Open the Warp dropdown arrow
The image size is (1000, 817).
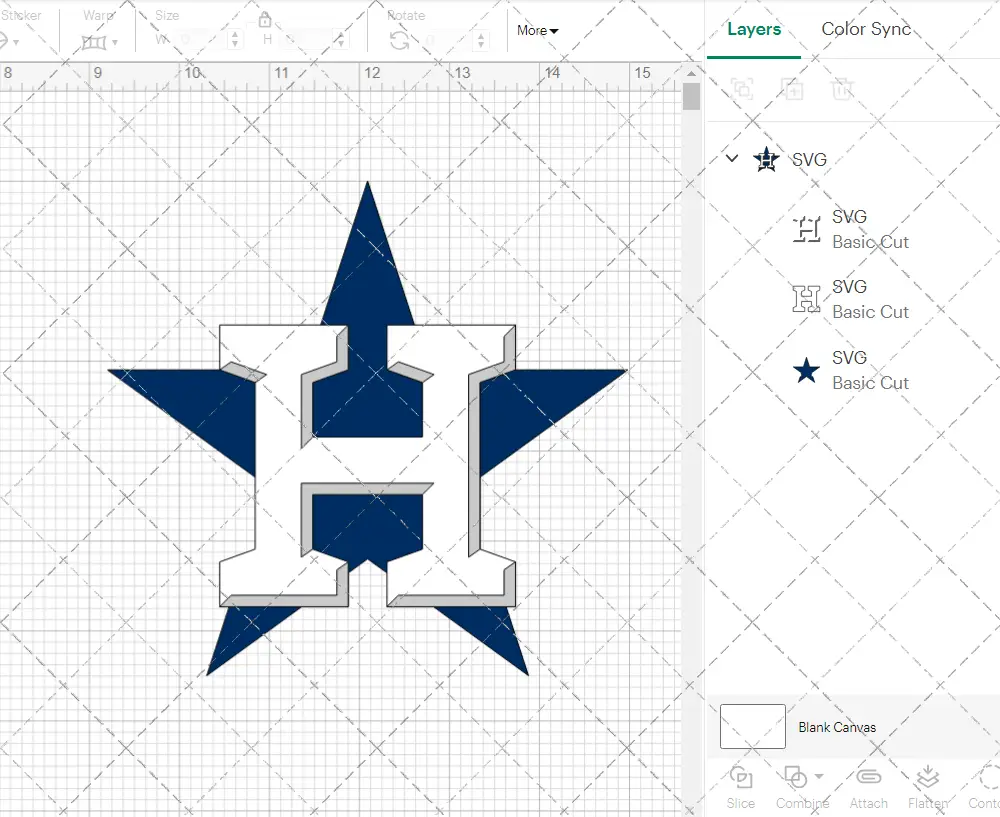tap(115, 43)
